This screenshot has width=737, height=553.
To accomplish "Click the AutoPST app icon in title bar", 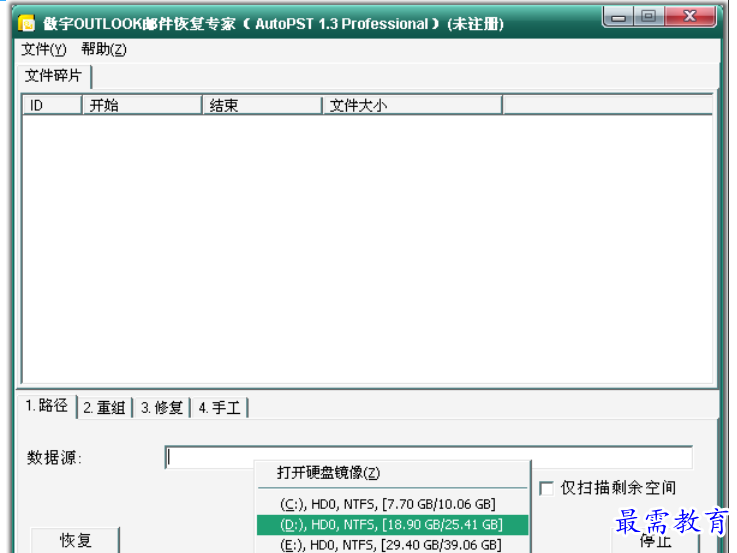I will [x=27, y=23].
